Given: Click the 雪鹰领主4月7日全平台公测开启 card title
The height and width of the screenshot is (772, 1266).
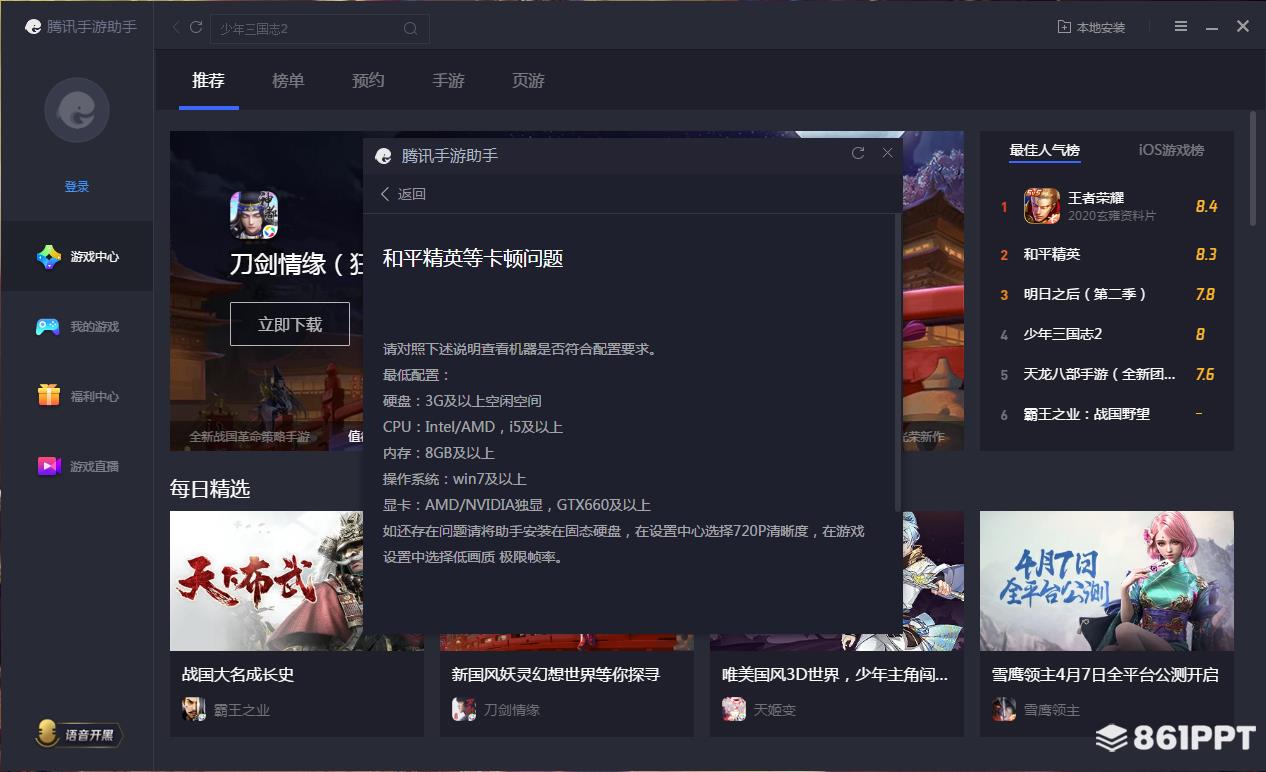Looking at the screenshot, I should click(x=1105, y=675).
